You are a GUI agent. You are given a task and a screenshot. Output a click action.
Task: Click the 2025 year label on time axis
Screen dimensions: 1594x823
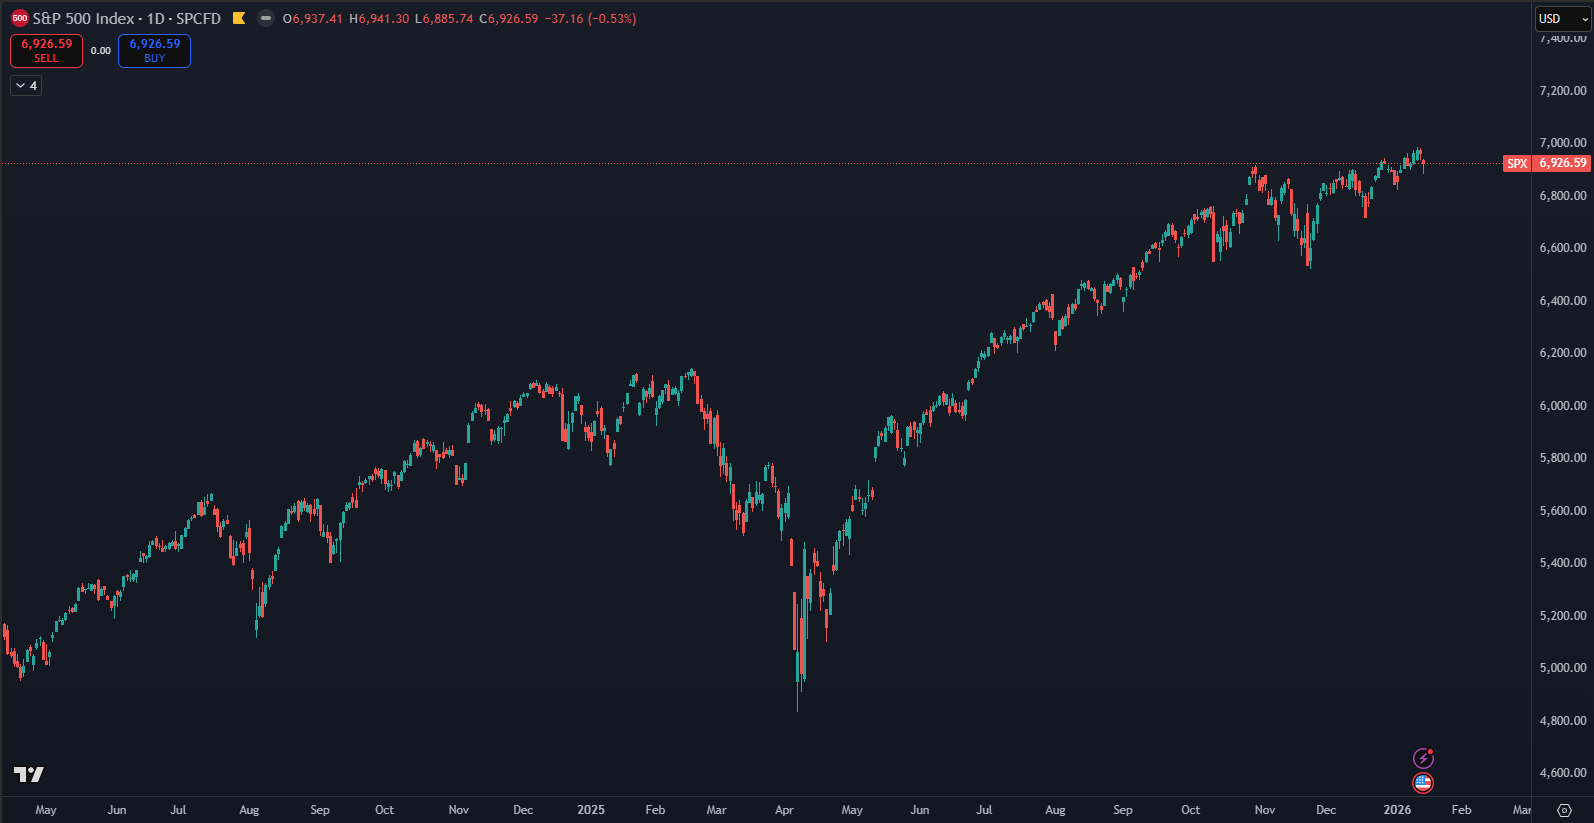tap(591, 810)
